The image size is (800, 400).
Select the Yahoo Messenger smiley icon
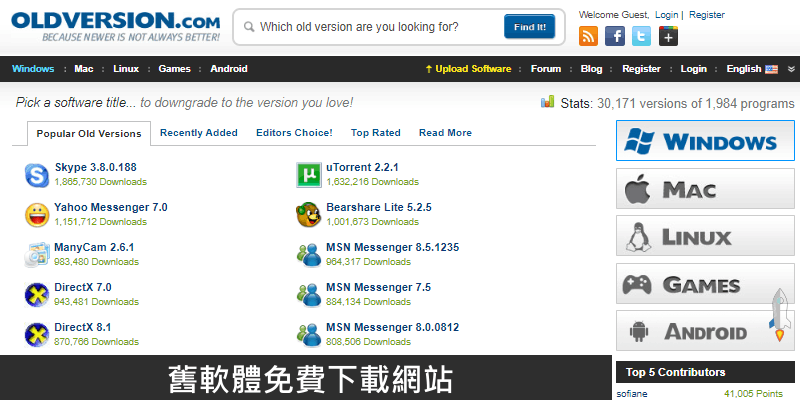37,214
